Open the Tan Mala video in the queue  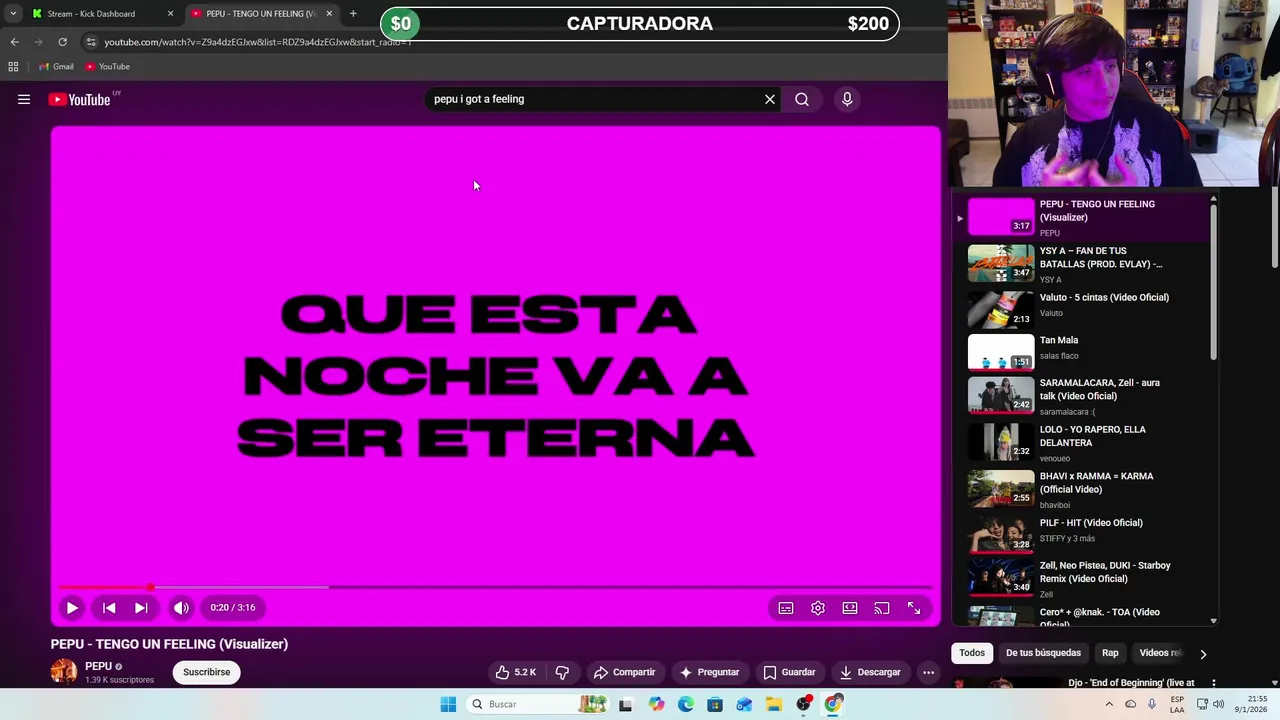(1080, 351)
